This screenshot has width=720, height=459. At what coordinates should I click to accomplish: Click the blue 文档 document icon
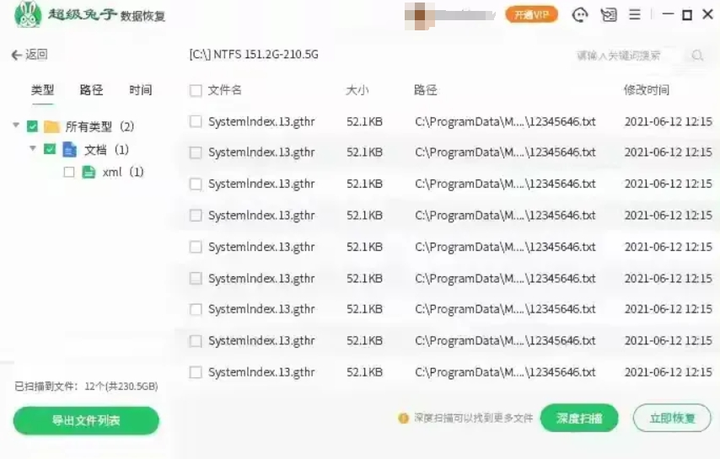[69, 150]
